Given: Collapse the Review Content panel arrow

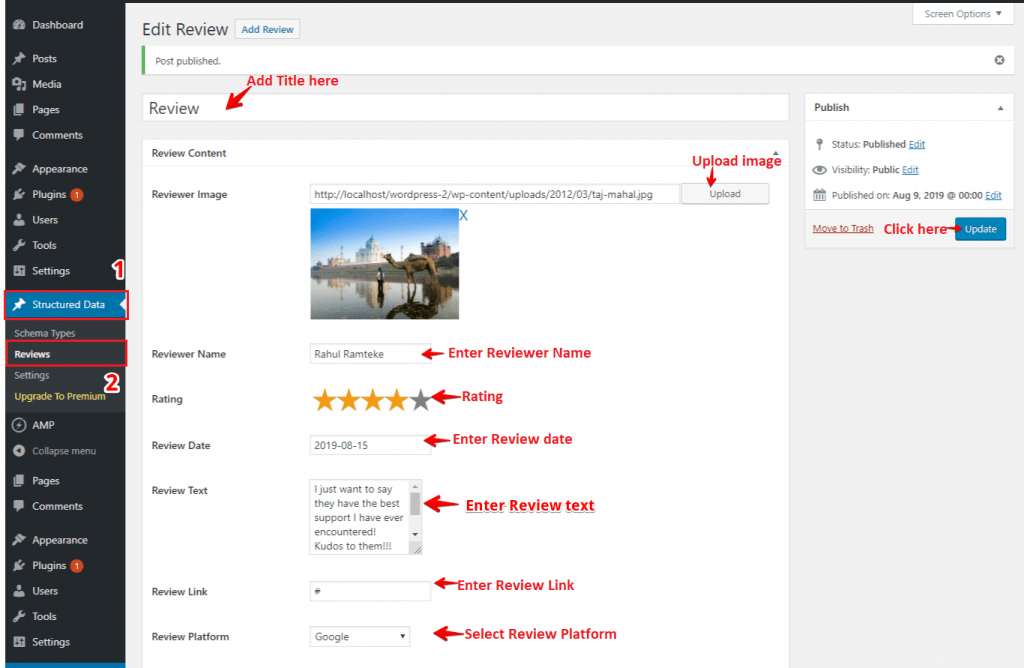Looking at the screenshot, I should (776, 153).
